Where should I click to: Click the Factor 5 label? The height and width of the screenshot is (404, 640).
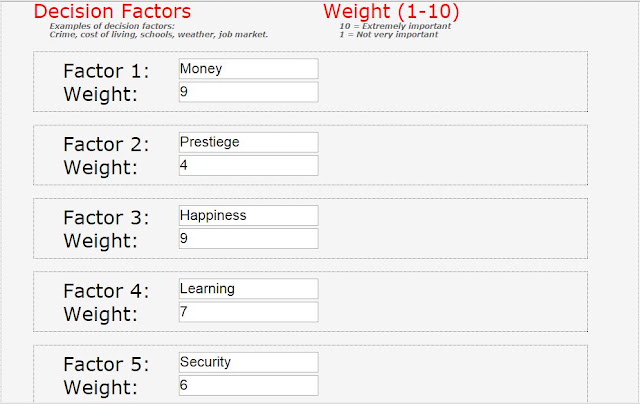(106, 364)
